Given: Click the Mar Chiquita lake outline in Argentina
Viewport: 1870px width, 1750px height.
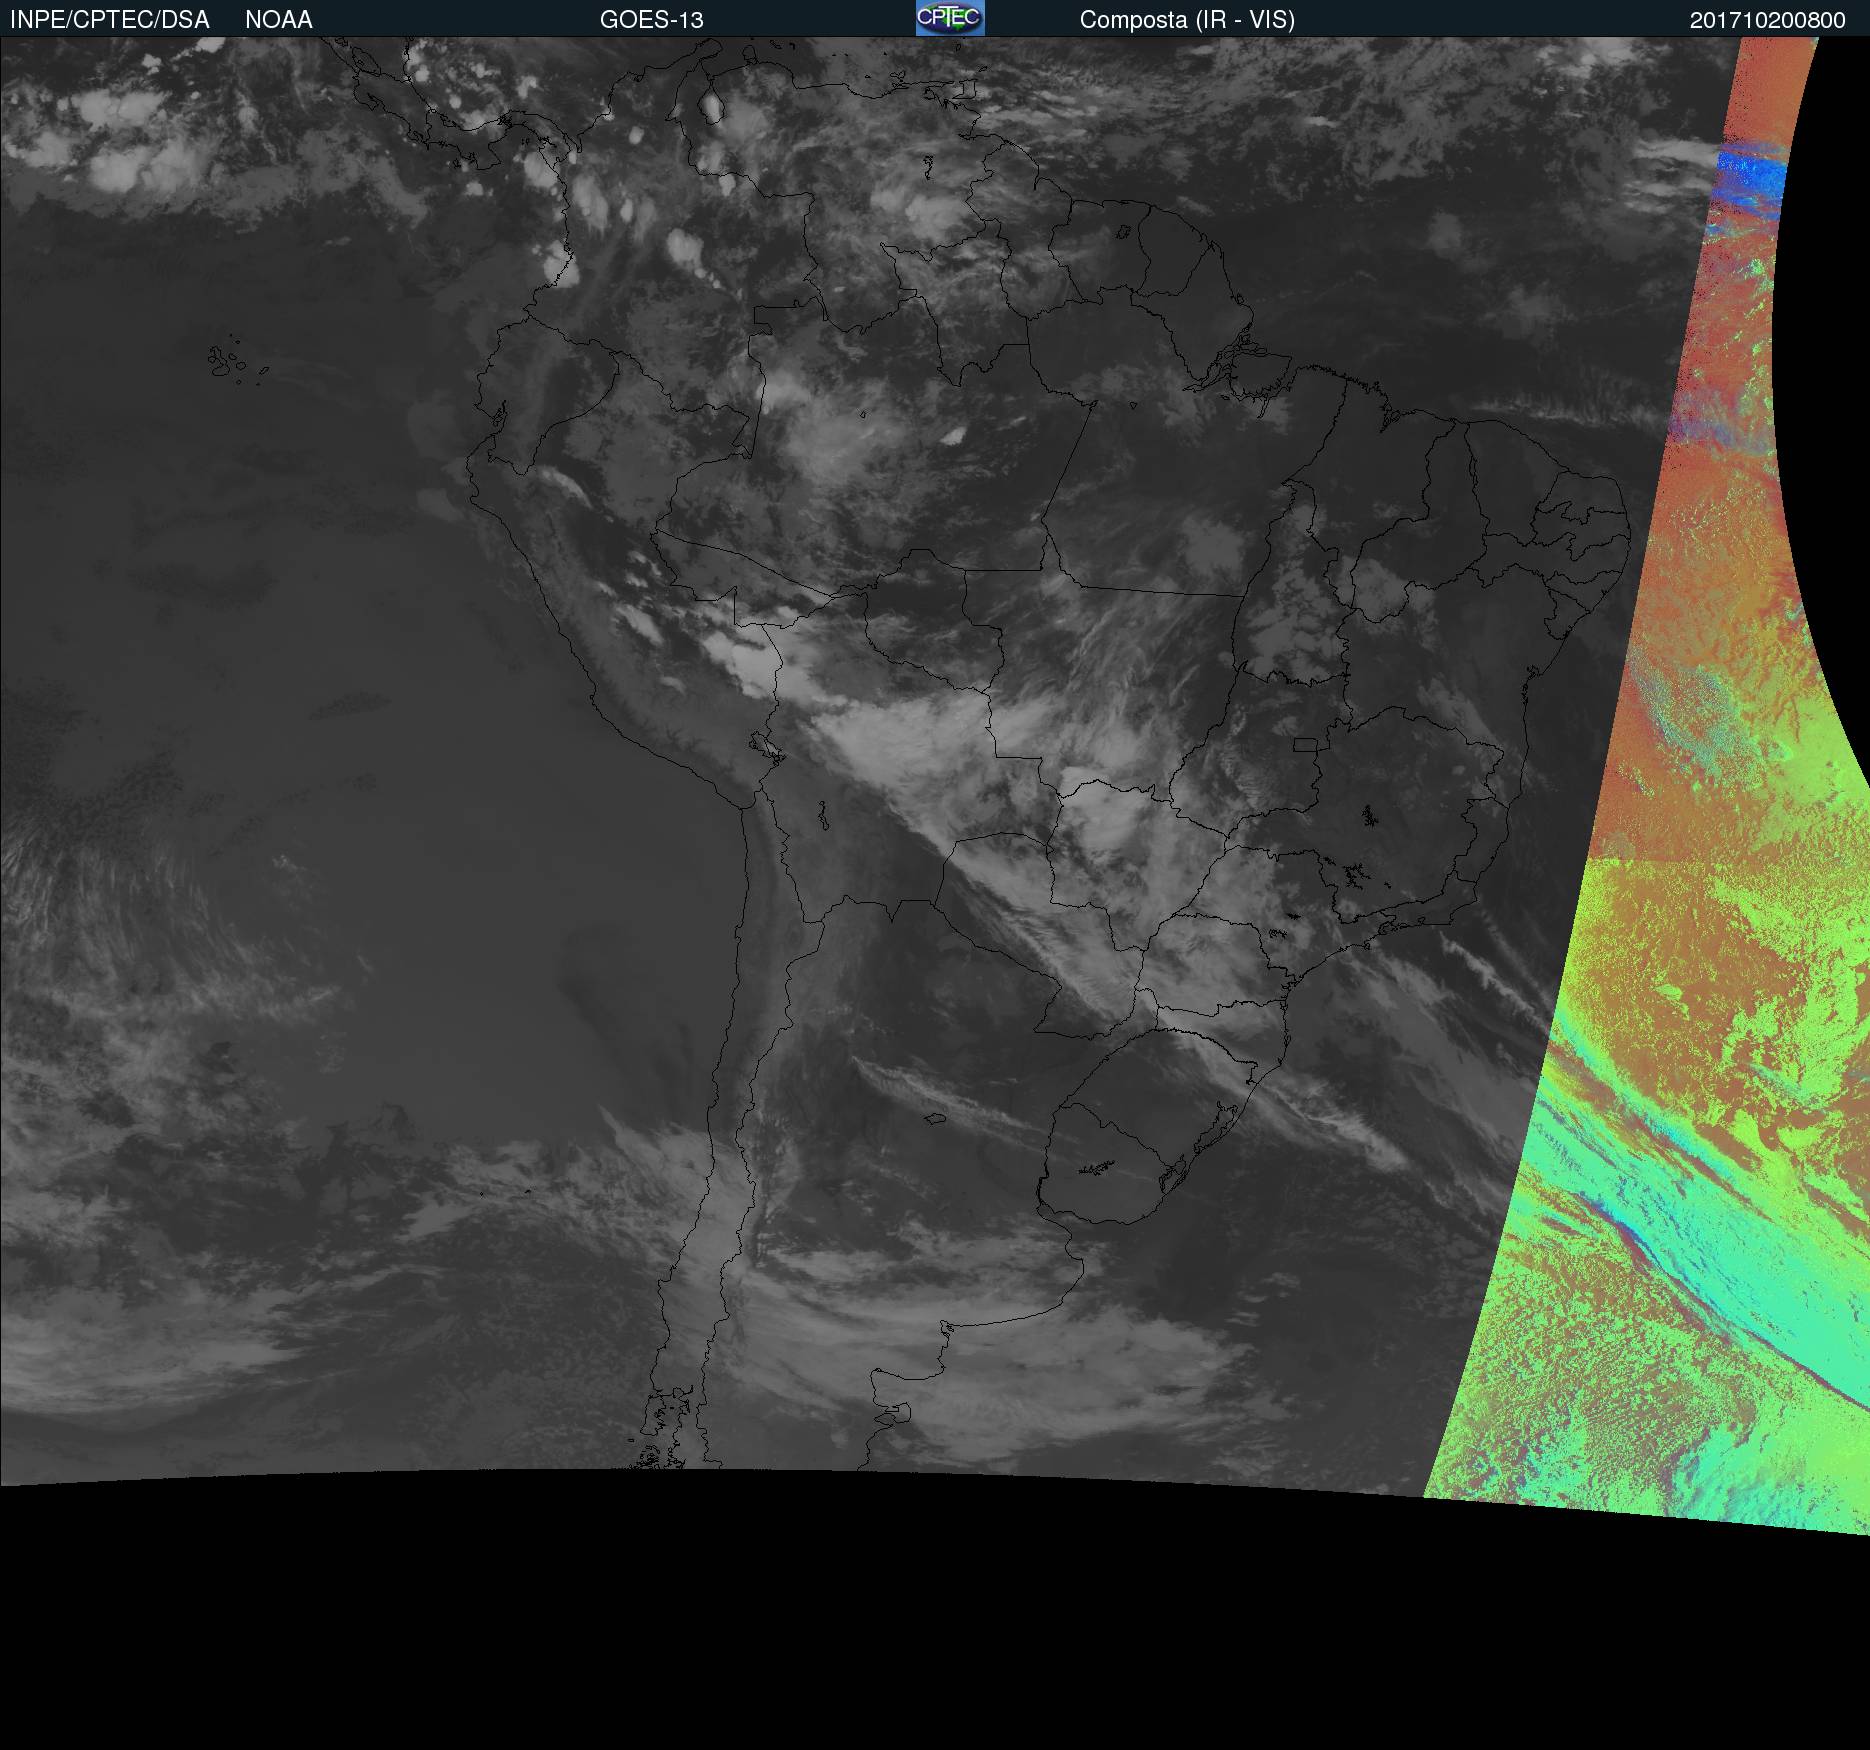Looking at the screenshot, I should point(935,1118).
